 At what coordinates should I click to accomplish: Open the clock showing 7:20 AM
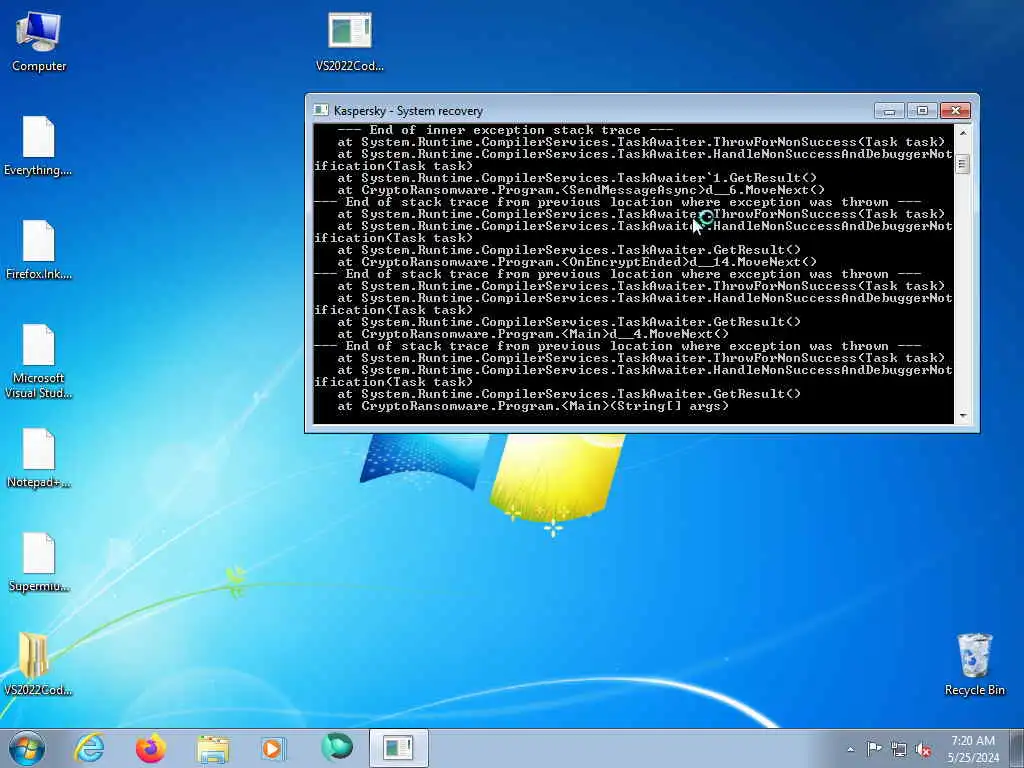coord(973,749)
